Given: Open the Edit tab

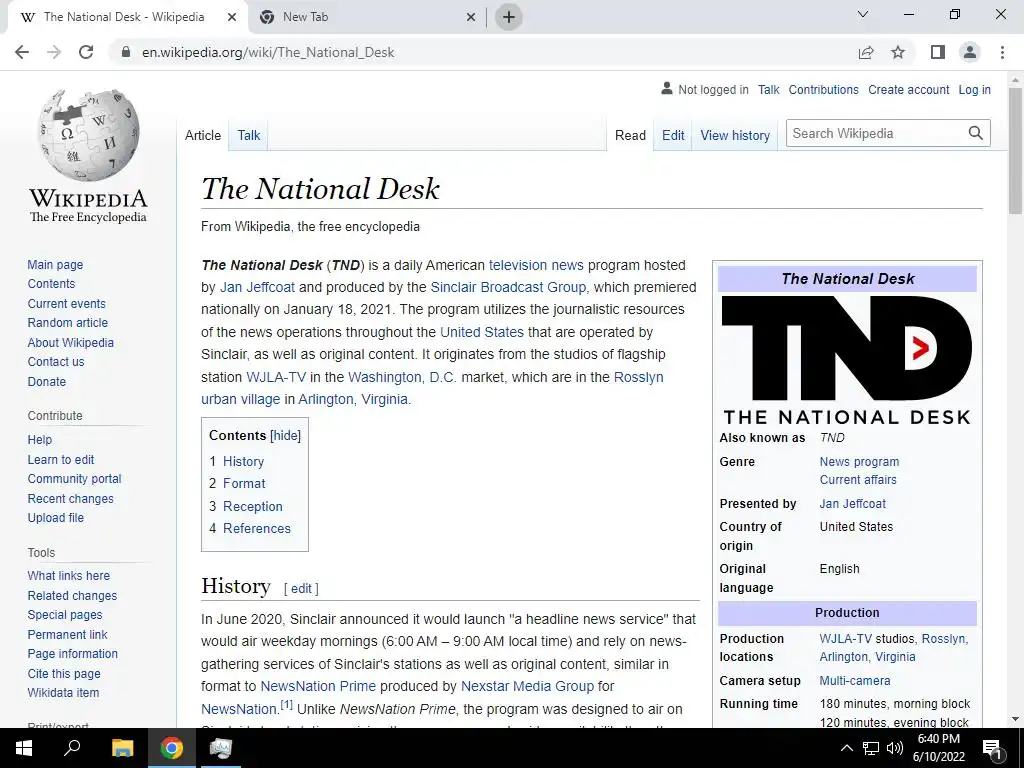Looking at the screenshot, I should [x=673, y=135].
